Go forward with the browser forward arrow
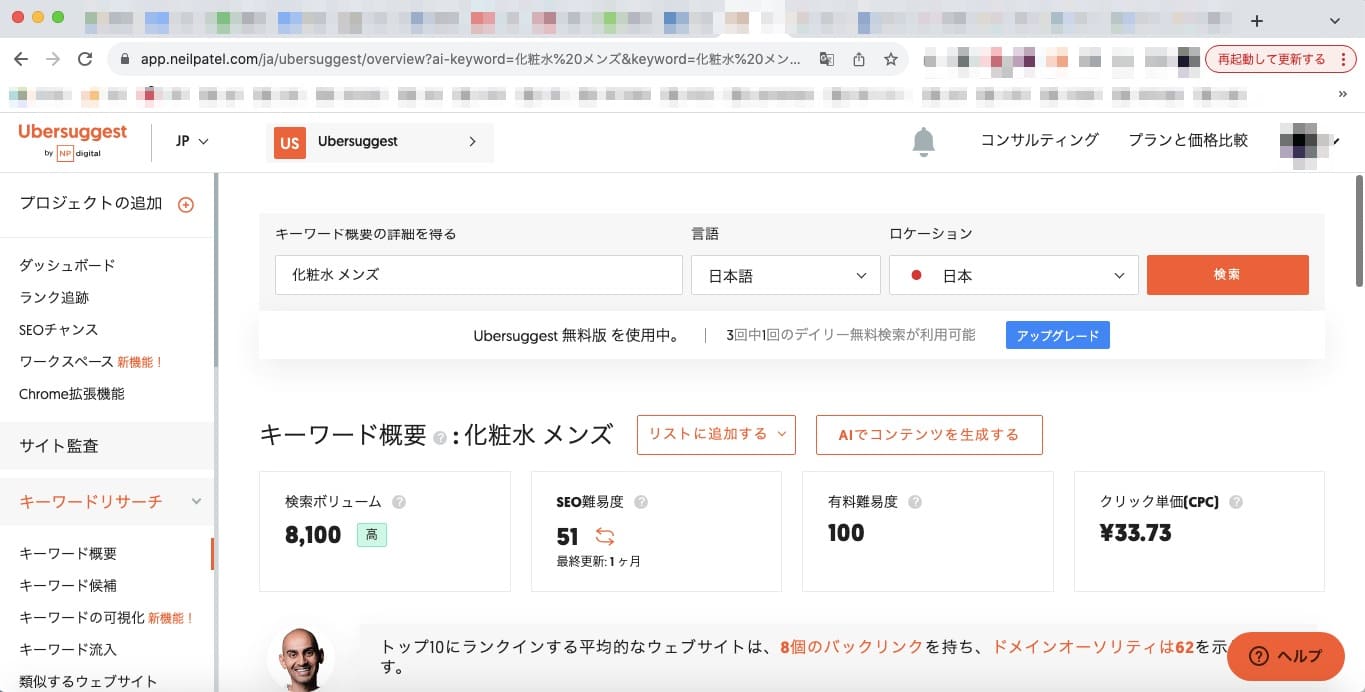 click(53, 59)
